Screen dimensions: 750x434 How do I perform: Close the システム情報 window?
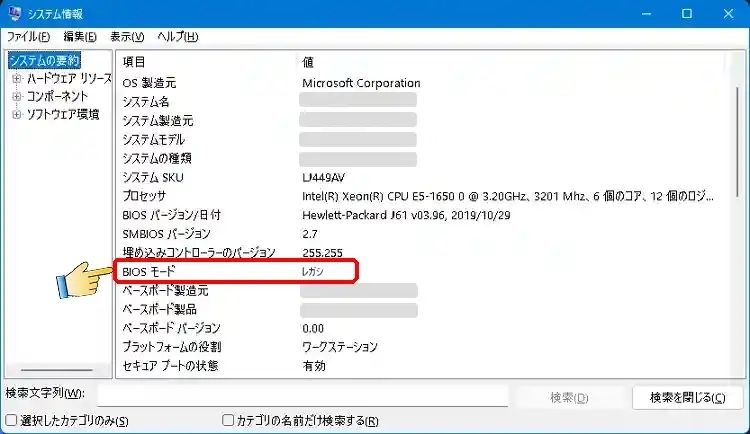[728, 13]
